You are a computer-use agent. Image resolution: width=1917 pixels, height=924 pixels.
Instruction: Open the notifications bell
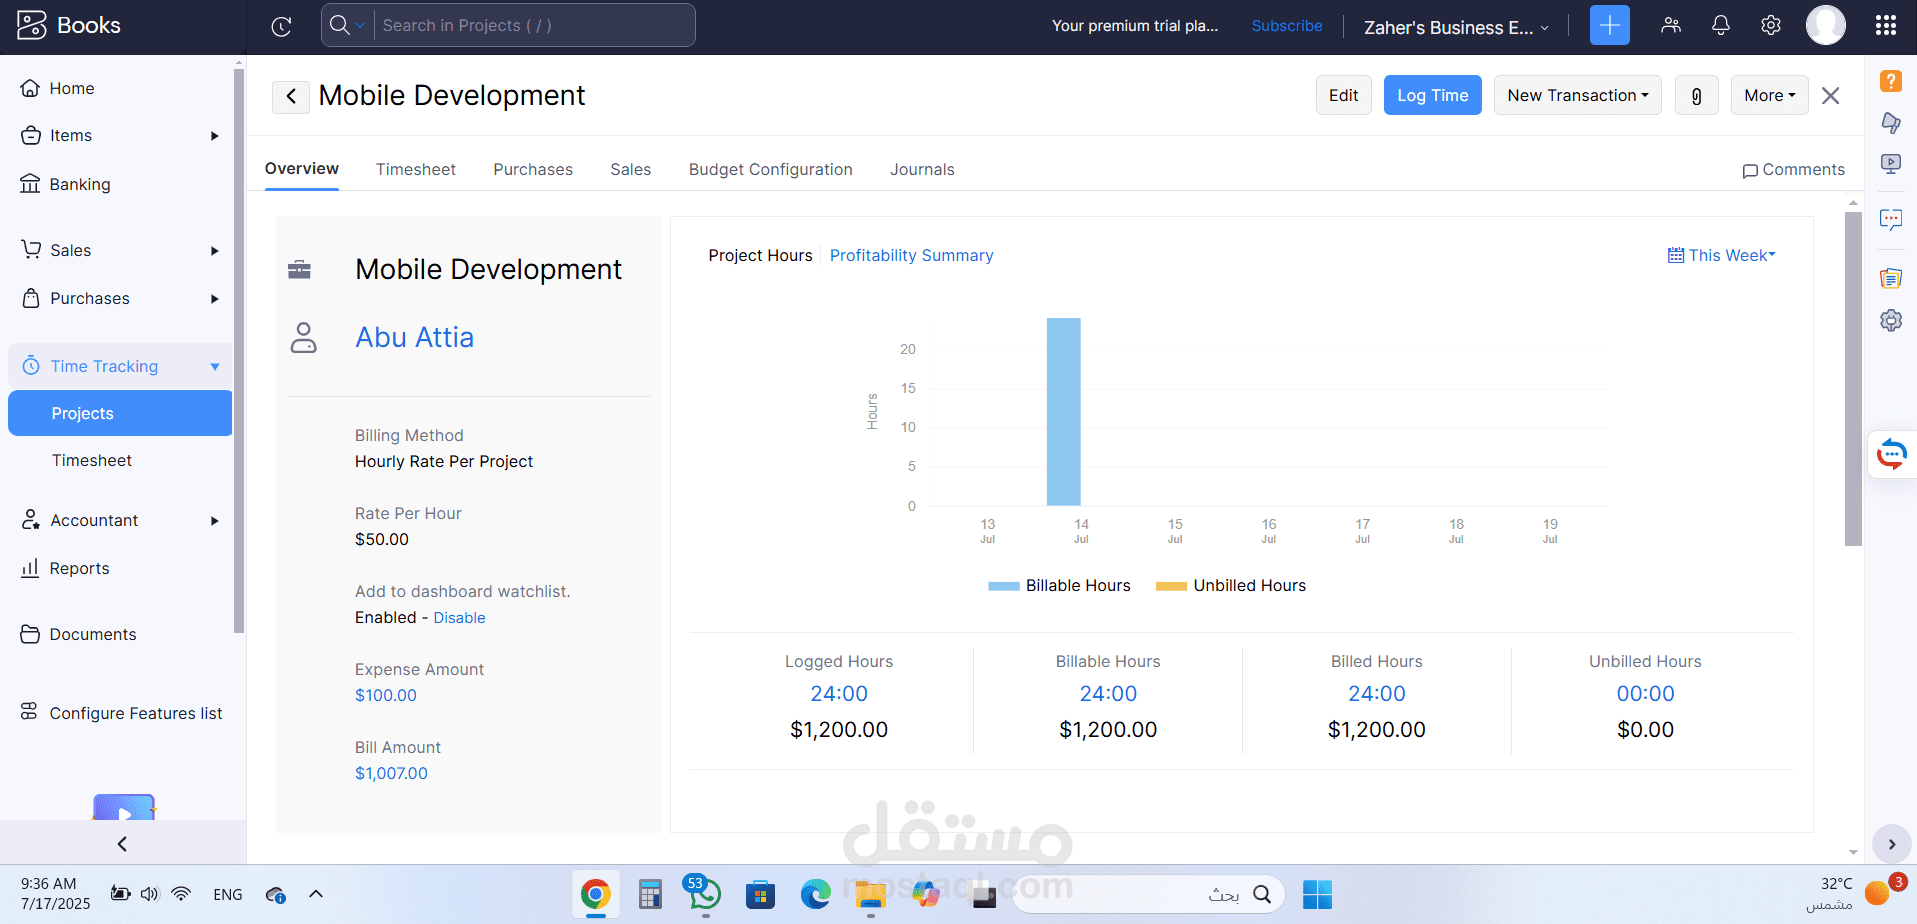(x=1720, y=26)
